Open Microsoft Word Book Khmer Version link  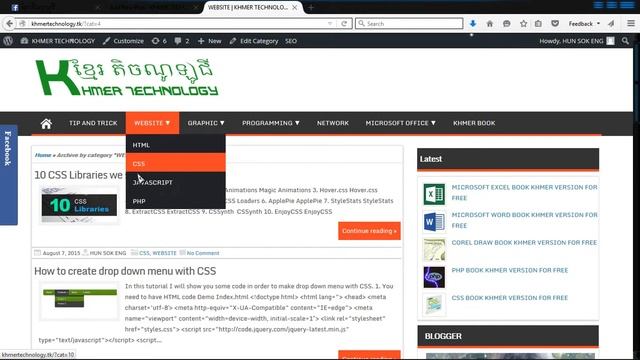(x=524, y=220)
